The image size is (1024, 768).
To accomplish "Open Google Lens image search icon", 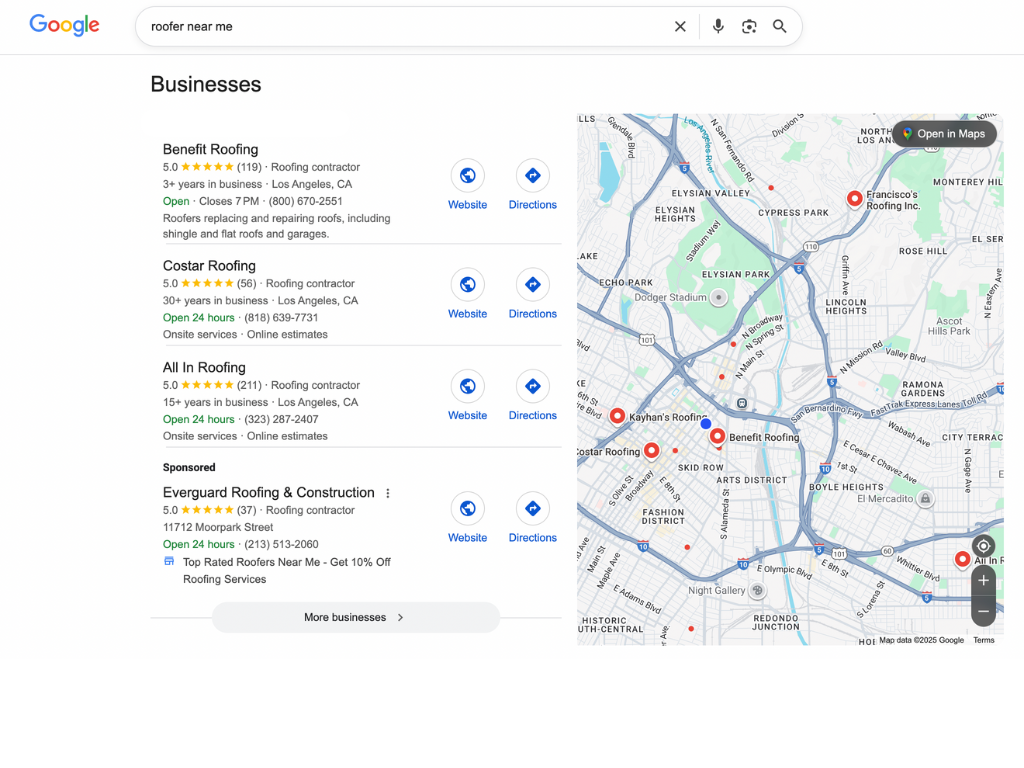I will pos(749,26).
